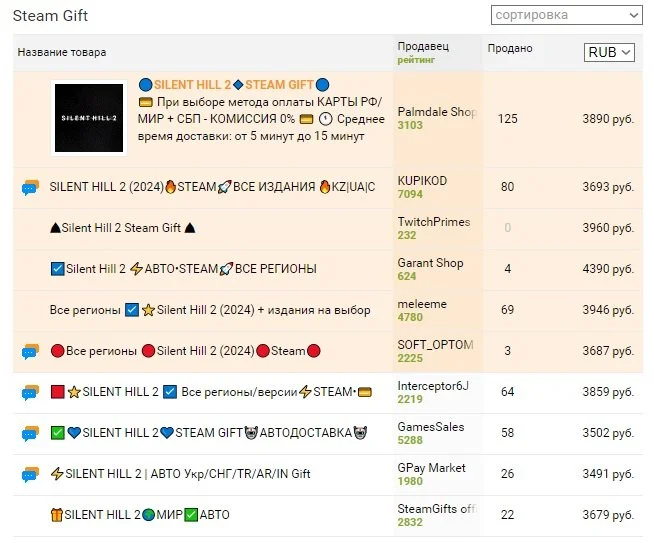Click the Продано column header
Image resolution: width=654 pixels, height=543 pixels.
point(510,48)
